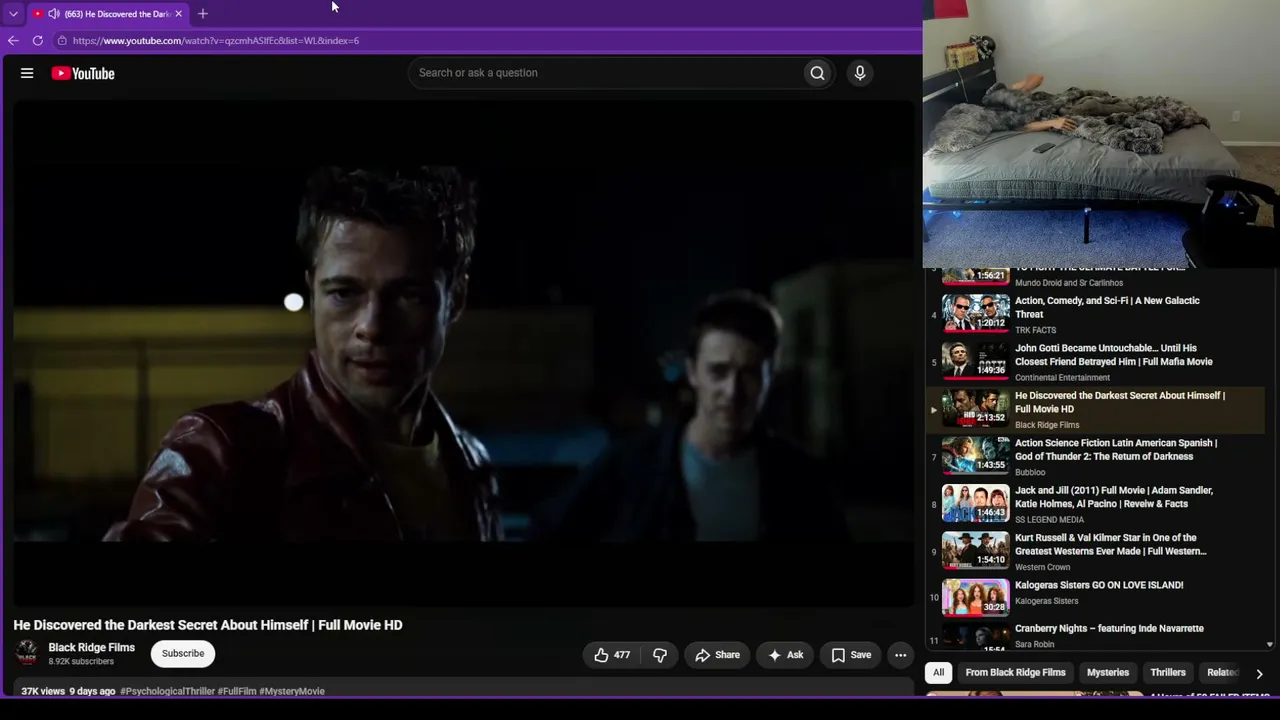This screenshot has width=1280, height=720.
Task: Open 'God of Thunder 2: The Return of Darkness' title
Action: pyautogui.click(x=1116, y=450)
